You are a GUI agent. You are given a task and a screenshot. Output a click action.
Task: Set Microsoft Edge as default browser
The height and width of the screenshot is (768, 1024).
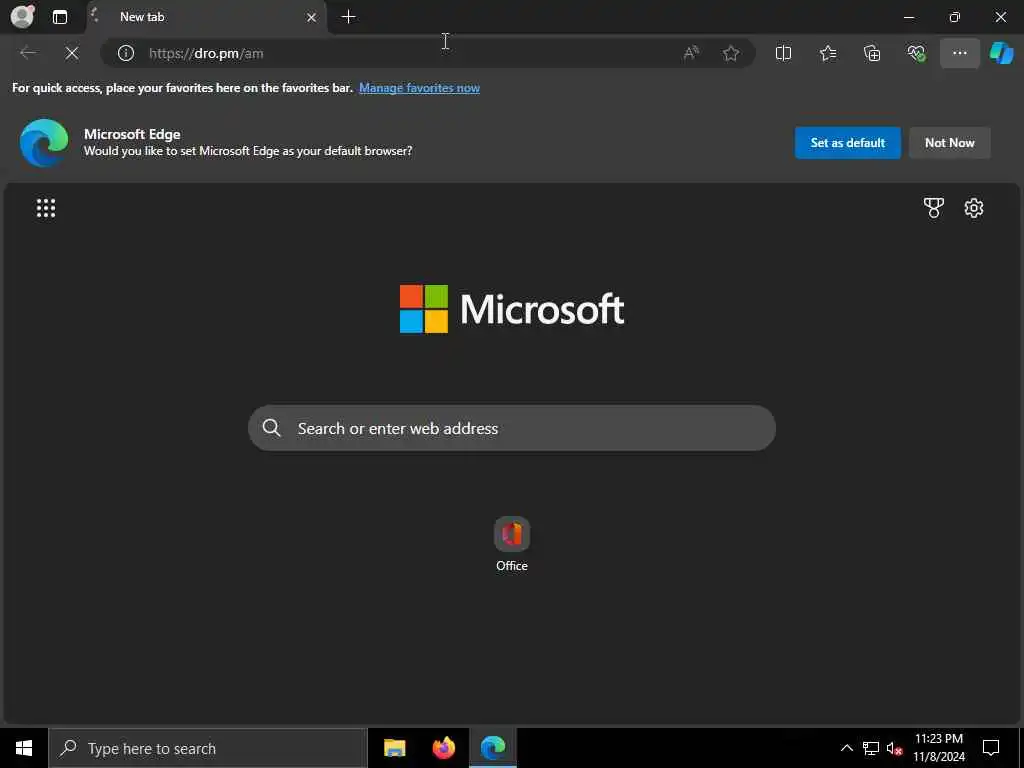(848, 142)
